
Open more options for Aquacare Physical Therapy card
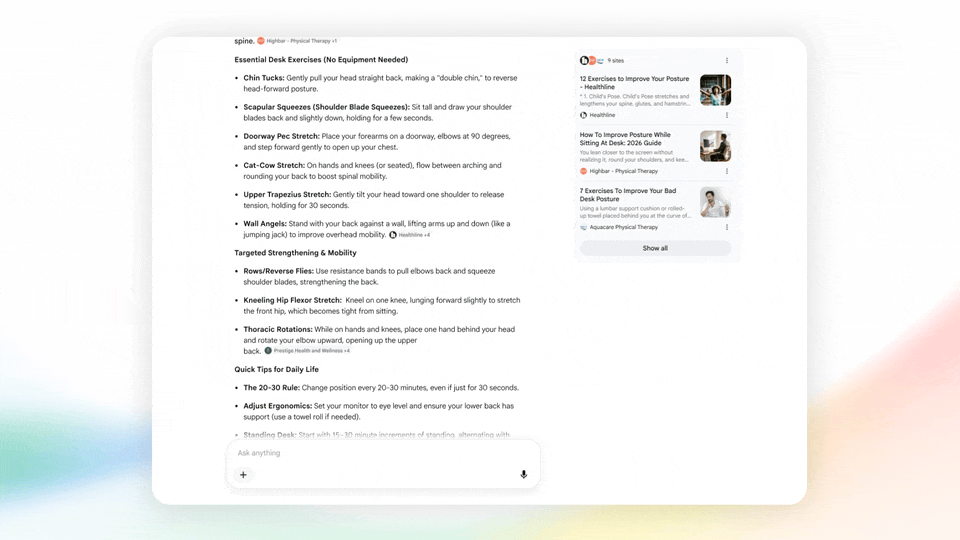click(727, 227)
